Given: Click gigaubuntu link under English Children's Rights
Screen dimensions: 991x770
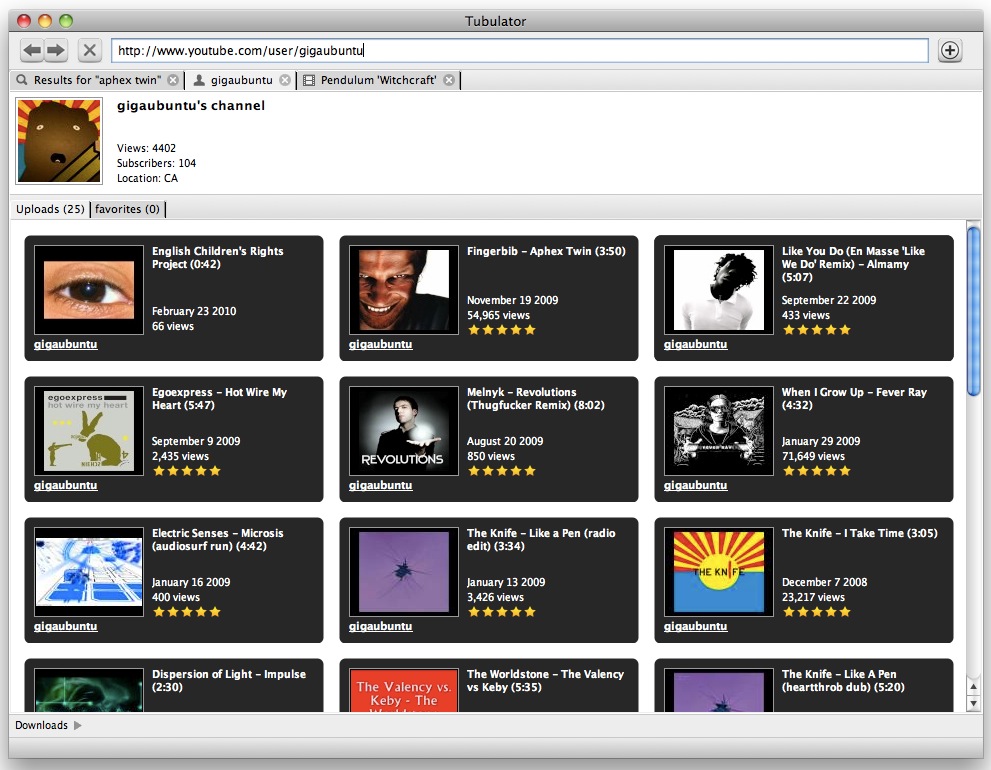Looking at the screenshot, I should pyautogui.click(x=66, y=345).
